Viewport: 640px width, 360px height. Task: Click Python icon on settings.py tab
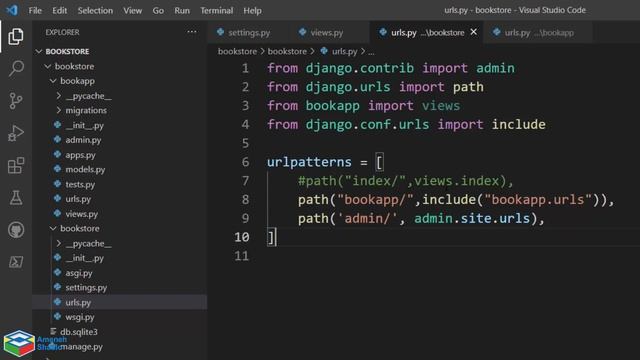(x=221, y=32)
